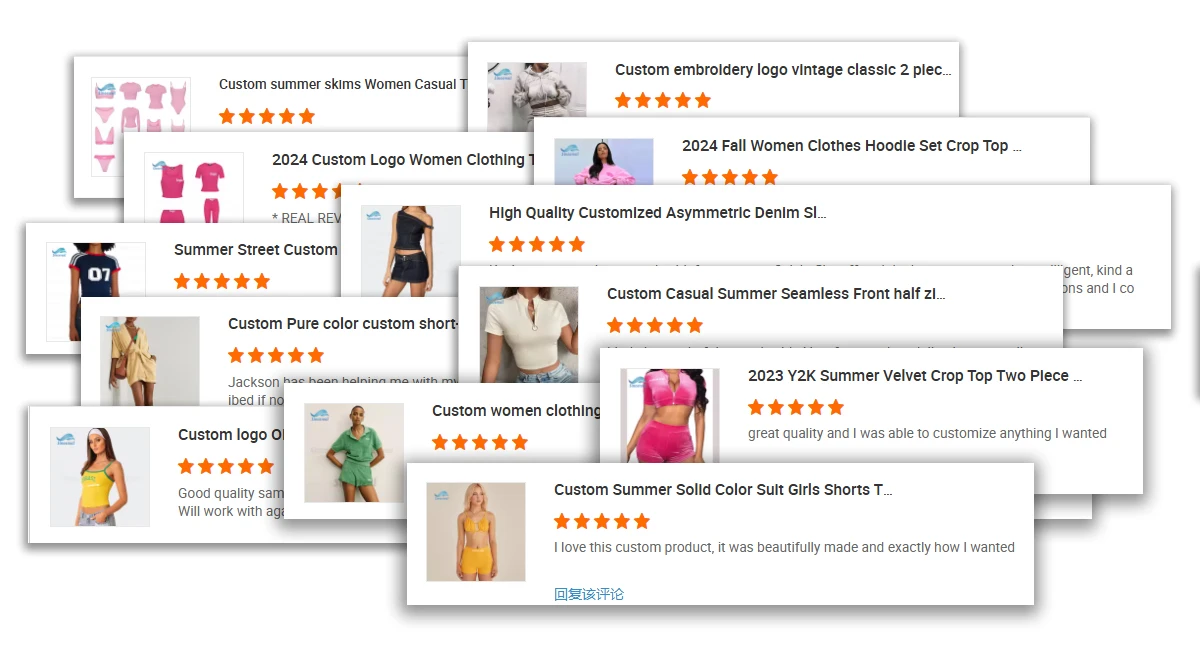
Task: Open the reply to this review link
Action: (x=589, y=594)
